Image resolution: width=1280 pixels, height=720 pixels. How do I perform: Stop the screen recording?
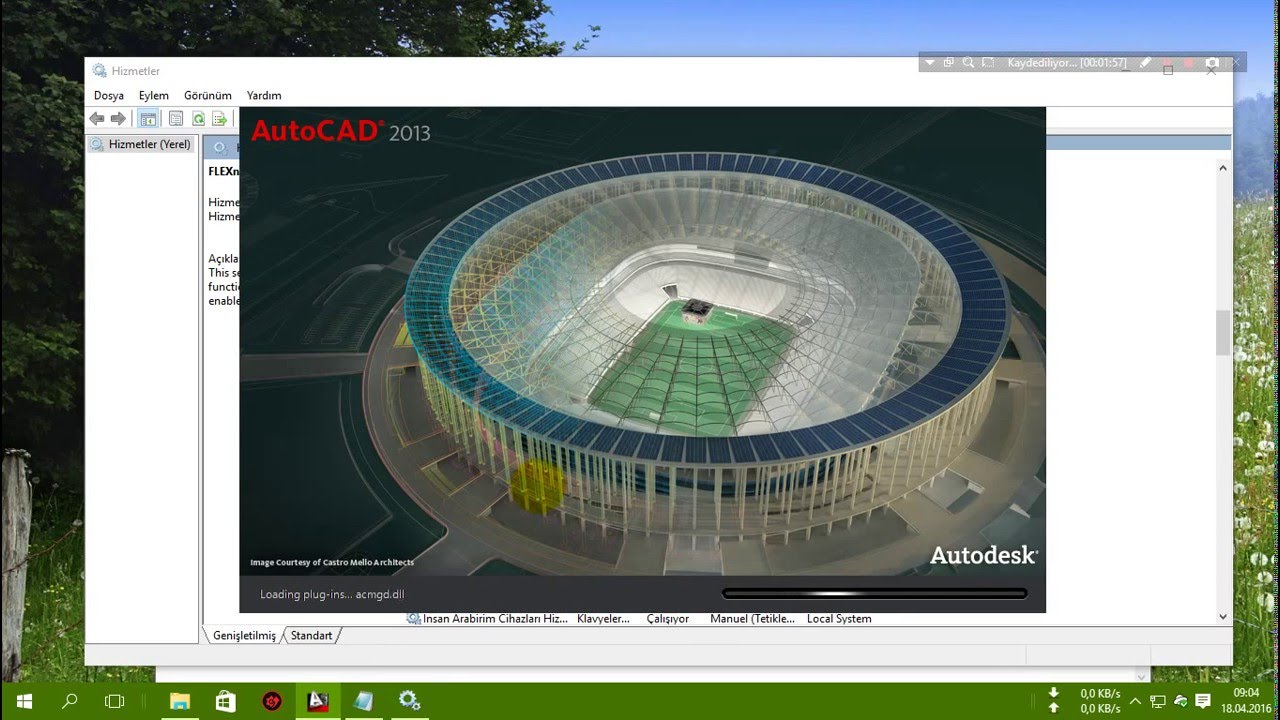(x=1189, y=63)
